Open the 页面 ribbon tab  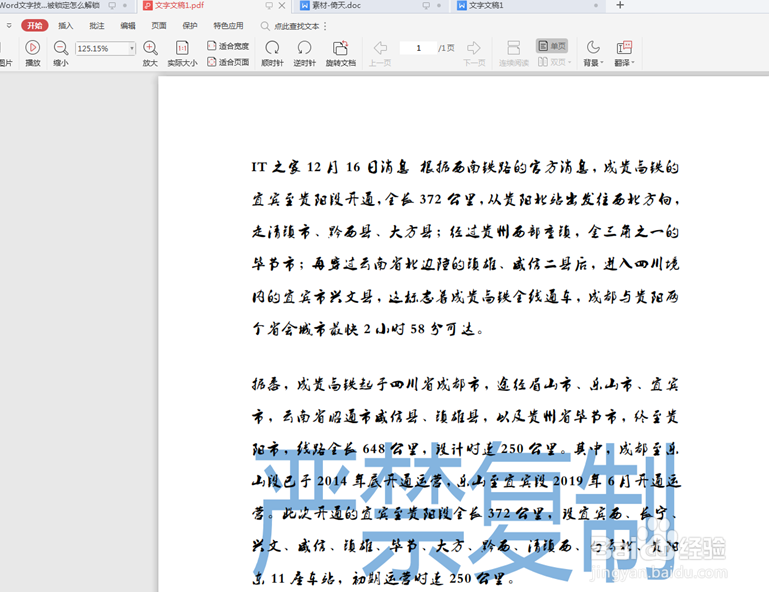158,26
